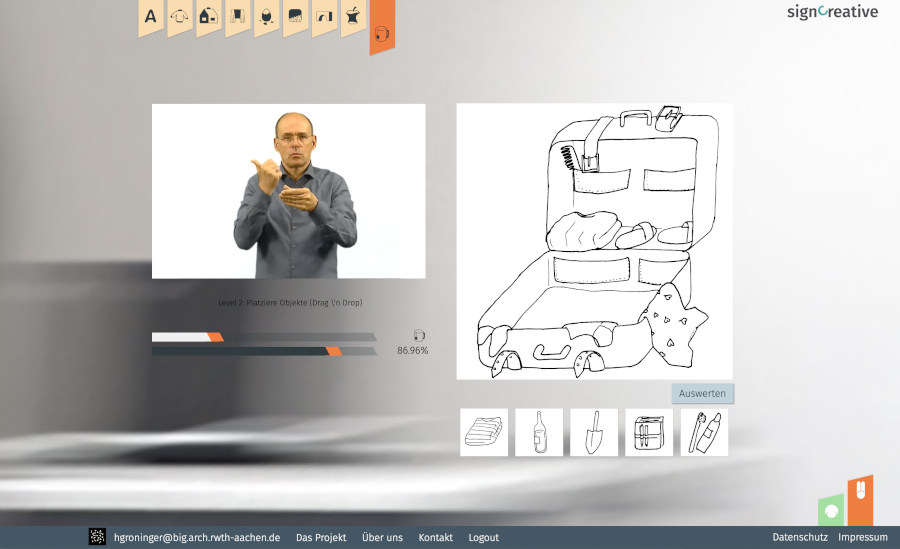Select the folded towel object thumbnail
Screen dimensions: 900x549
pos(484,432)
